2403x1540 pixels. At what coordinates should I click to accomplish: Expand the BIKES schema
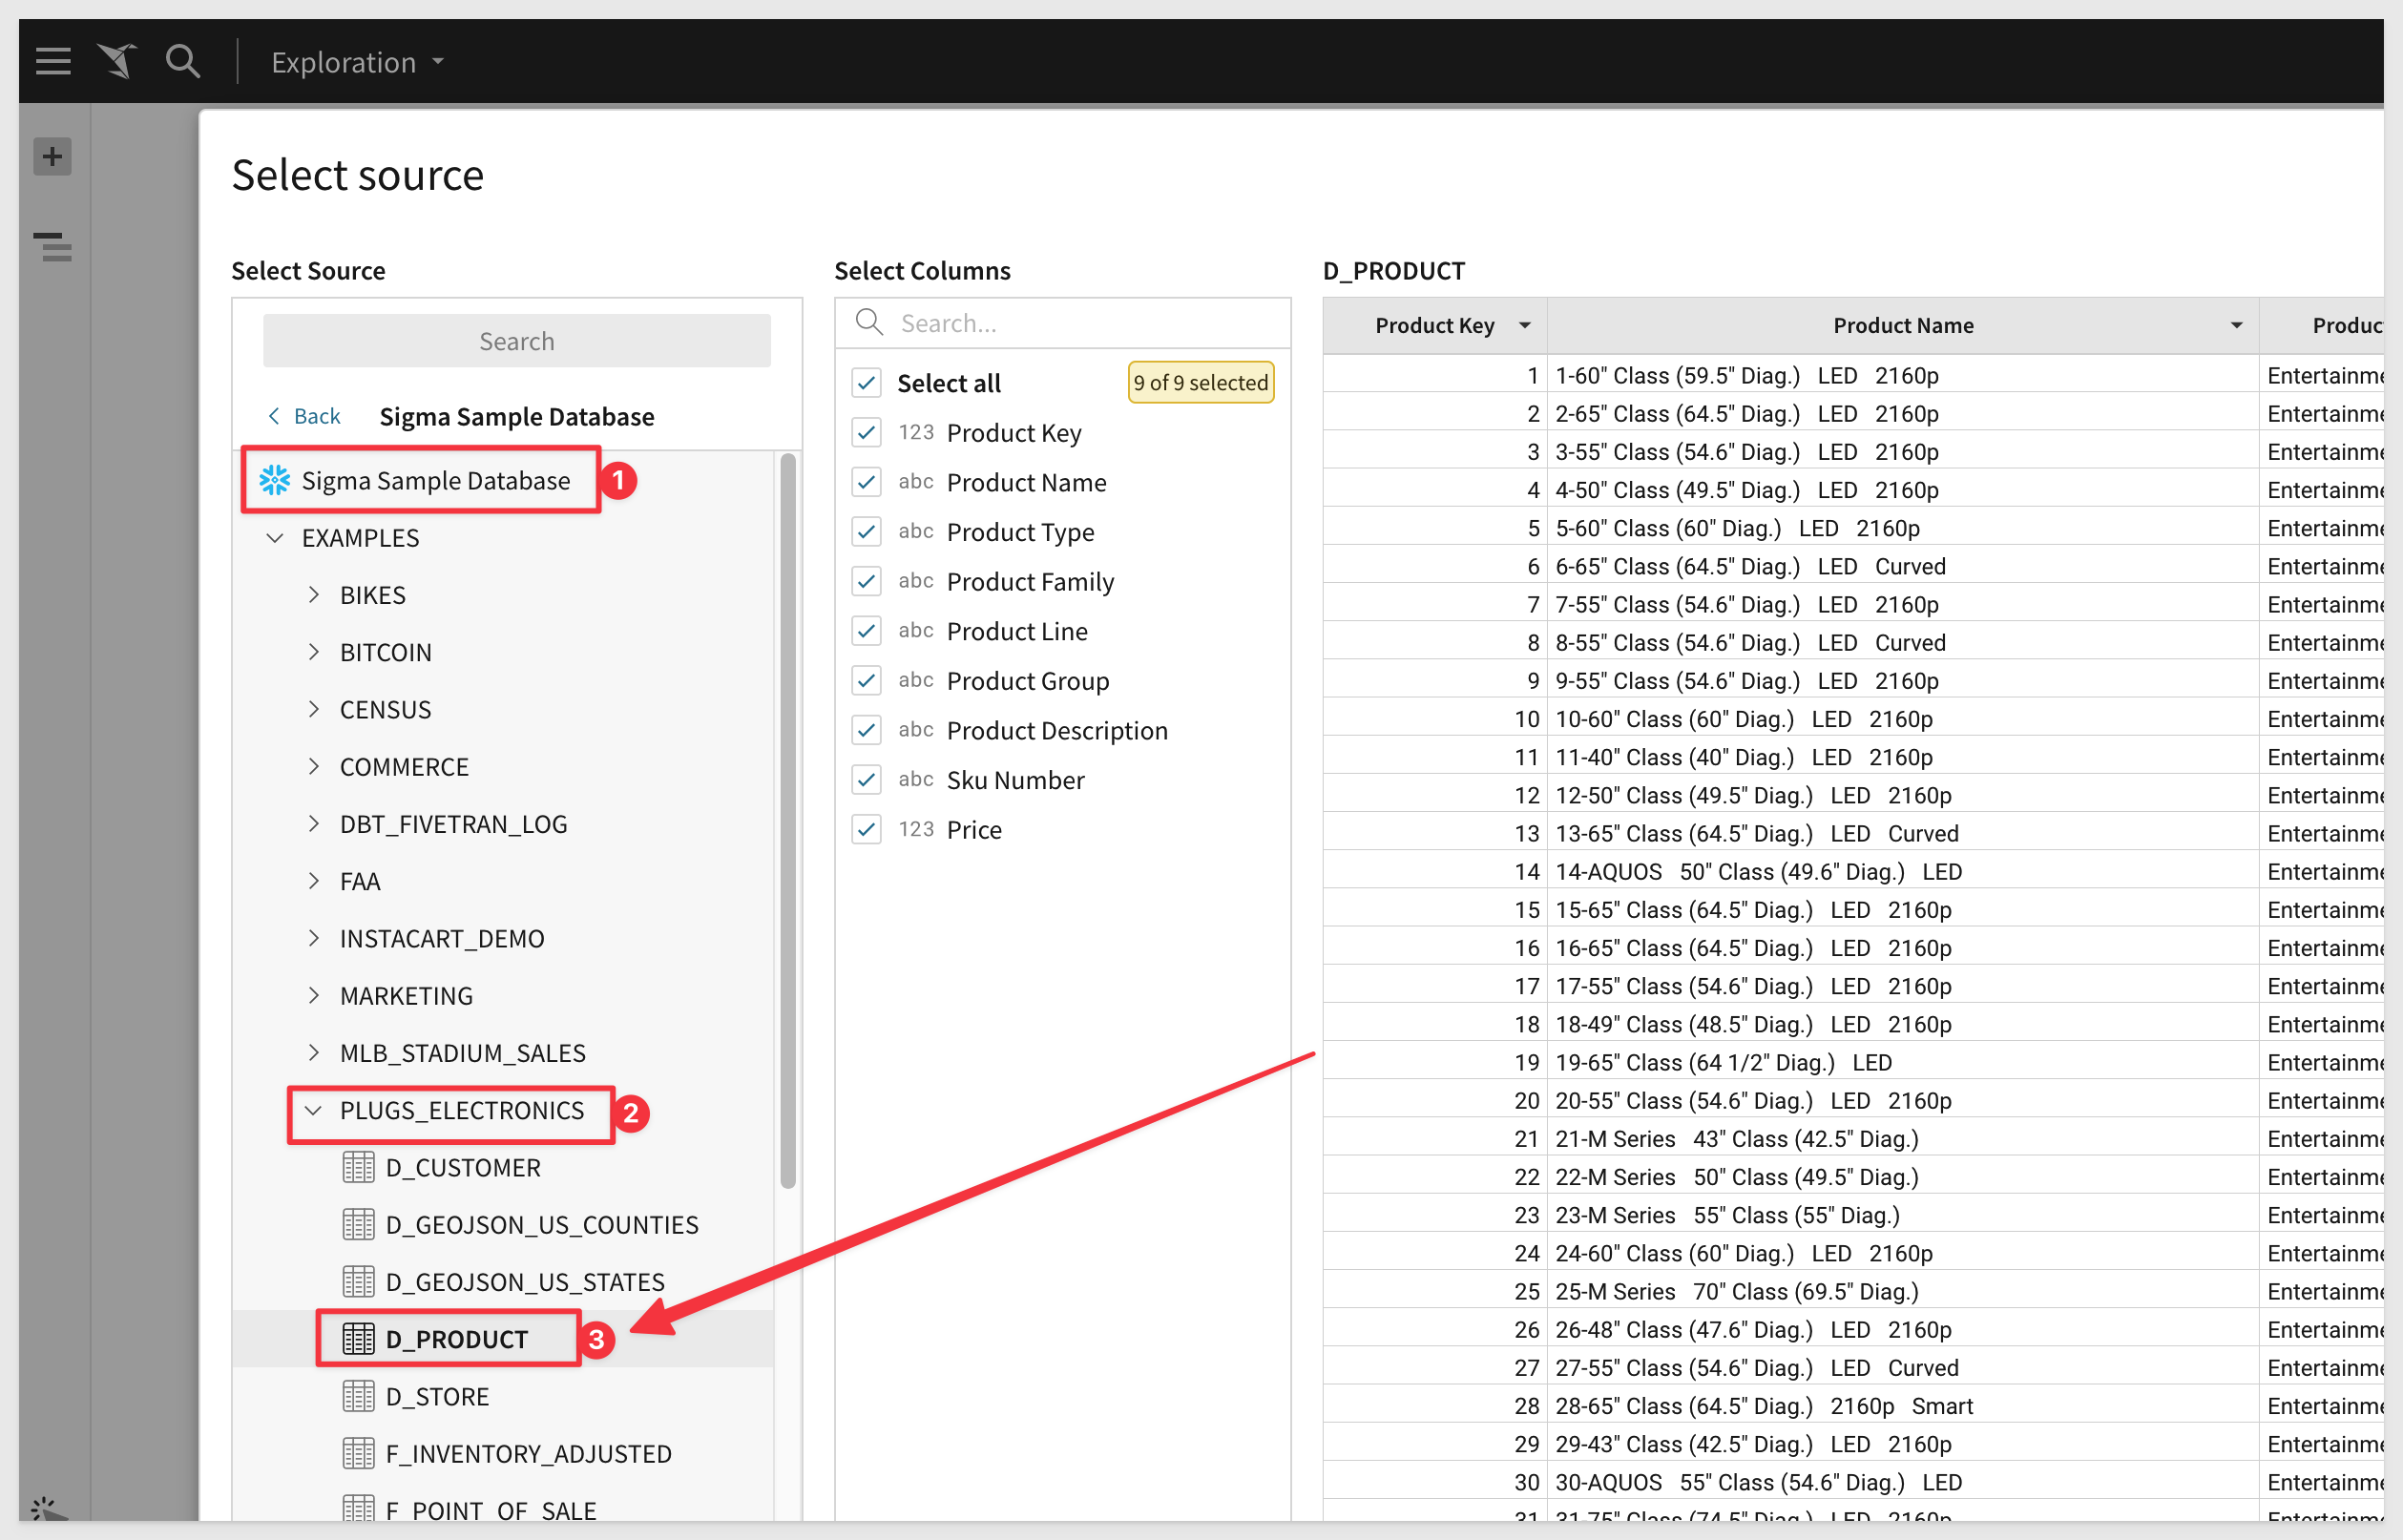(x=313, y=595)
